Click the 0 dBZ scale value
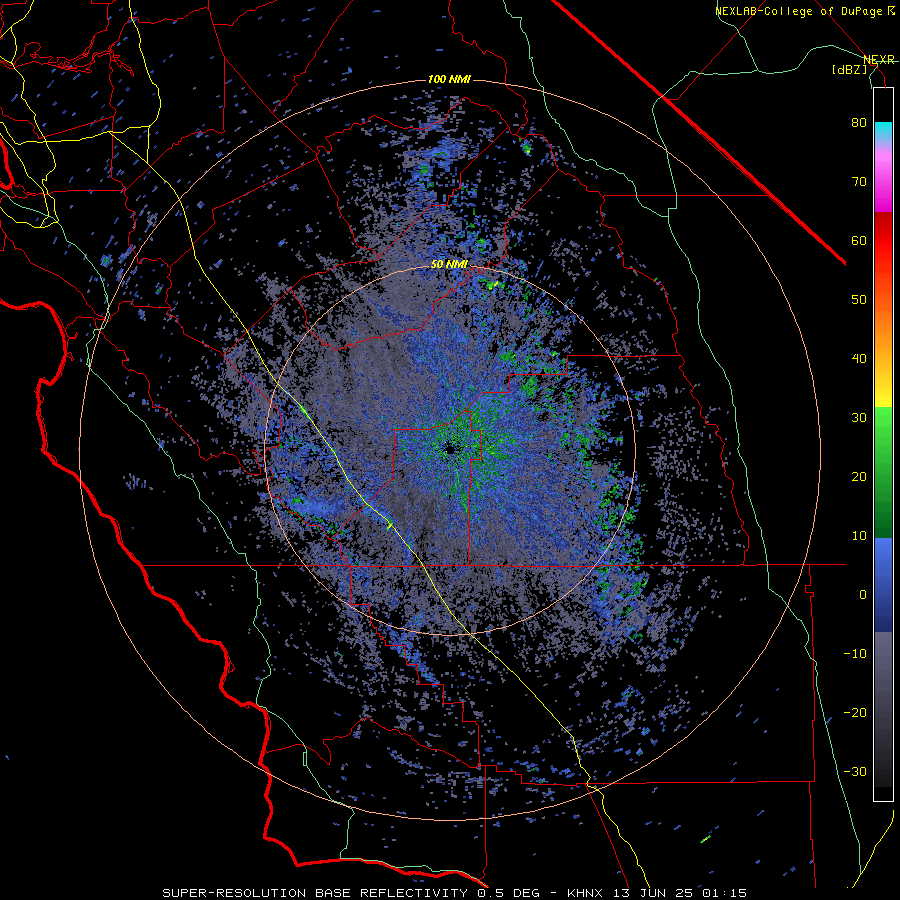This screenshot has width=900, height=900. point(863,595)
